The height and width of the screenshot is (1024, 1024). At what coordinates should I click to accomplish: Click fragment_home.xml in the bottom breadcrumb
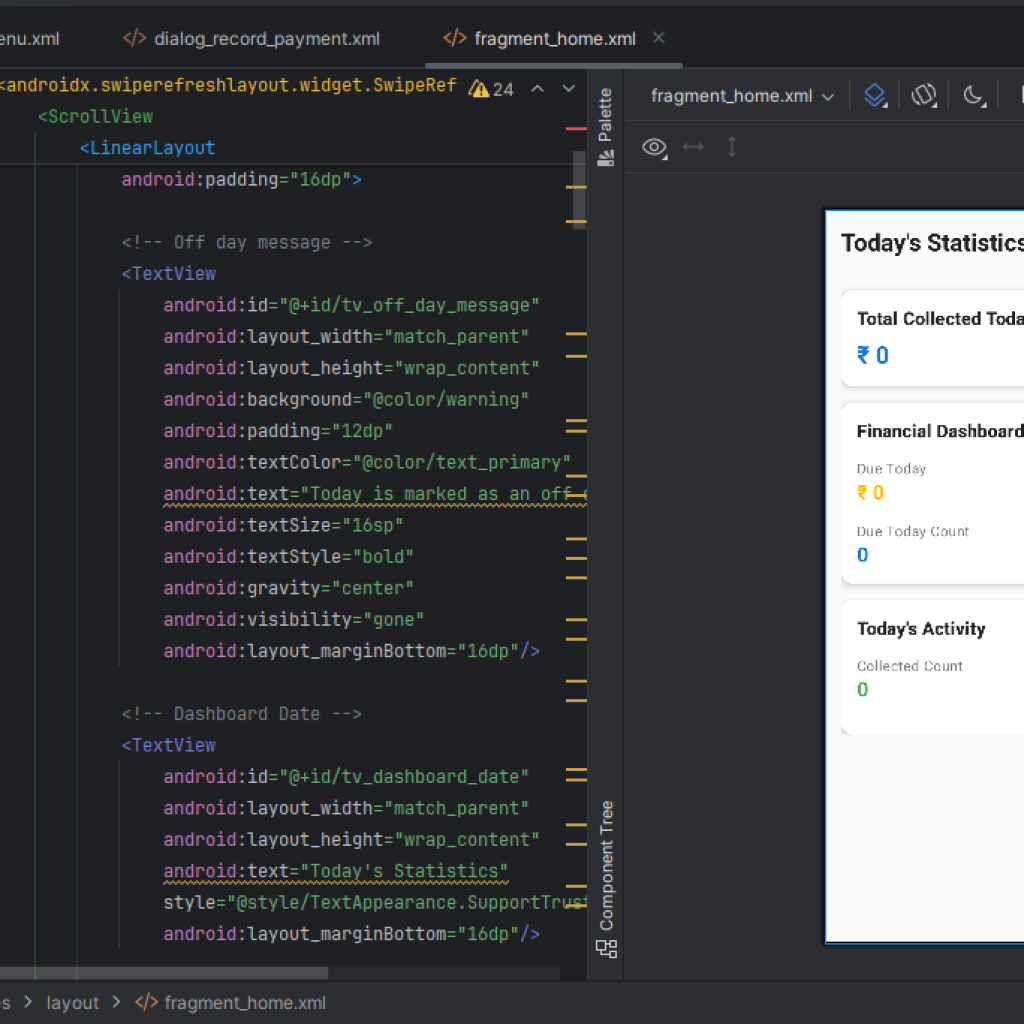tap(231, 1002)
